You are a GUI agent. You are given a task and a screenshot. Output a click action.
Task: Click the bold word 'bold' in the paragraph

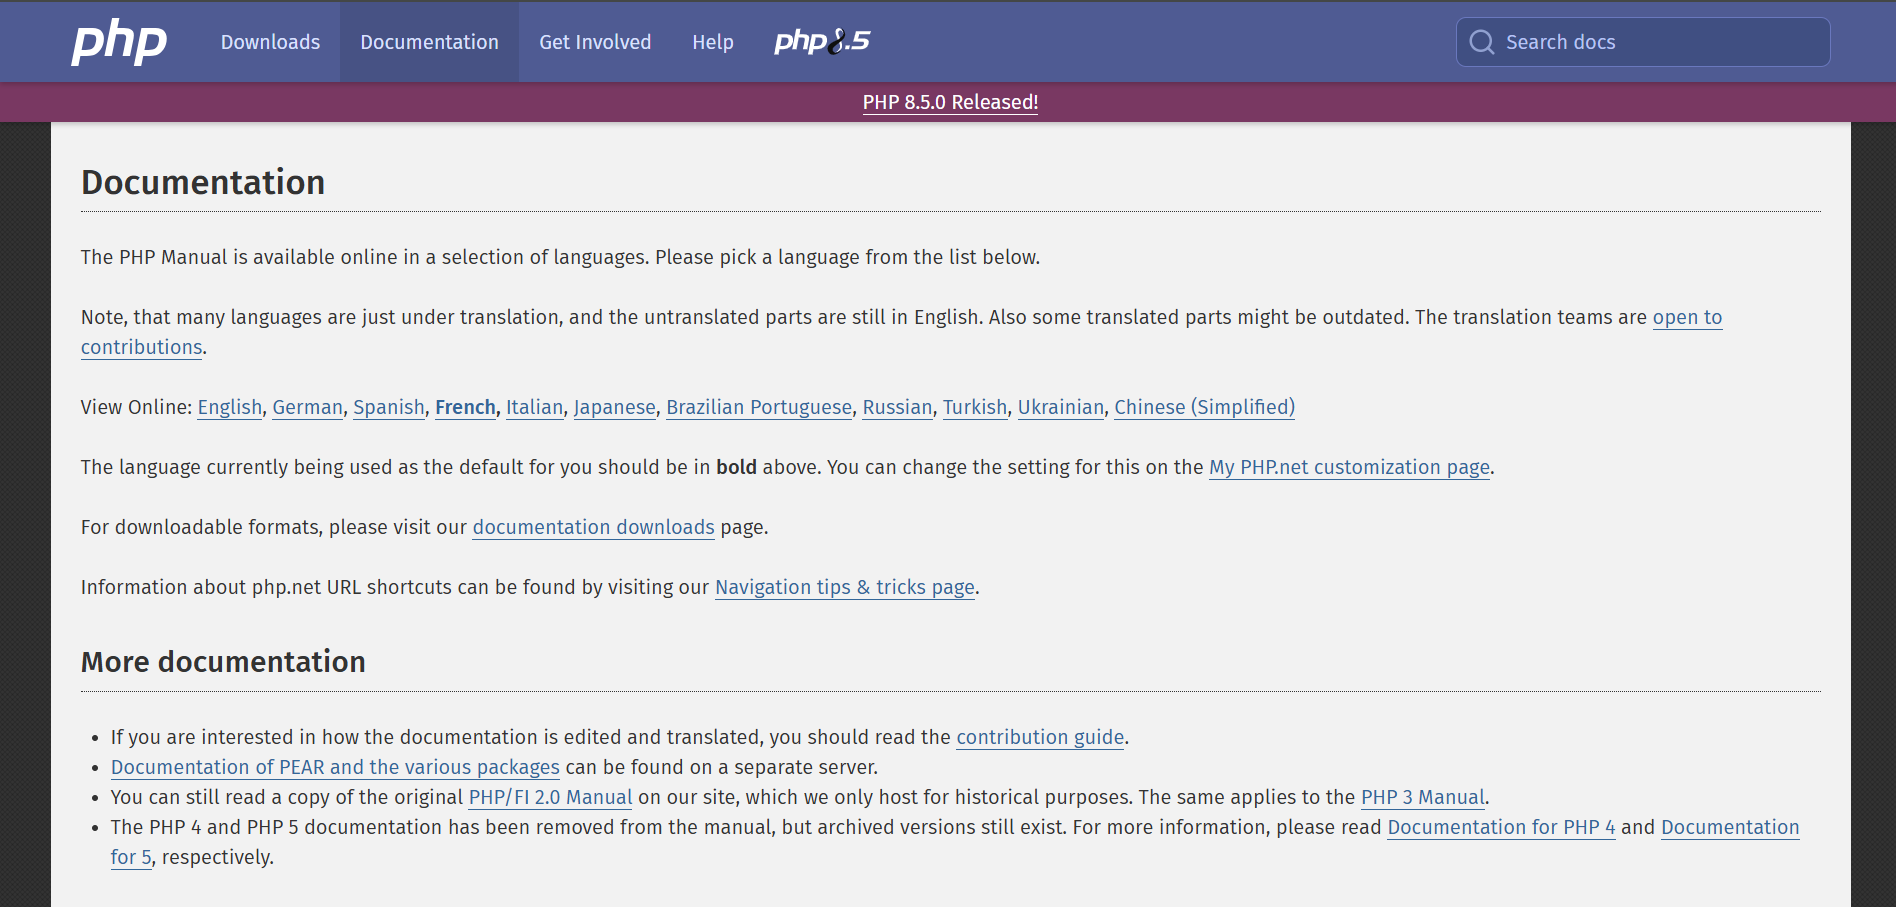[736, 467]
